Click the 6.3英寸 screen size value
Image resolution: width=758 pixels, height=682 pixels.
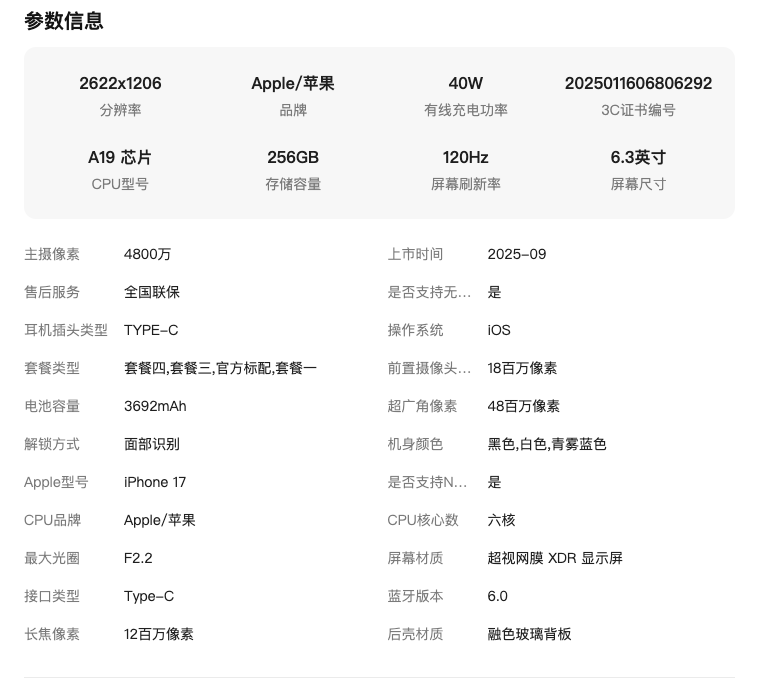pyautogui.click(x=638, y=158)
